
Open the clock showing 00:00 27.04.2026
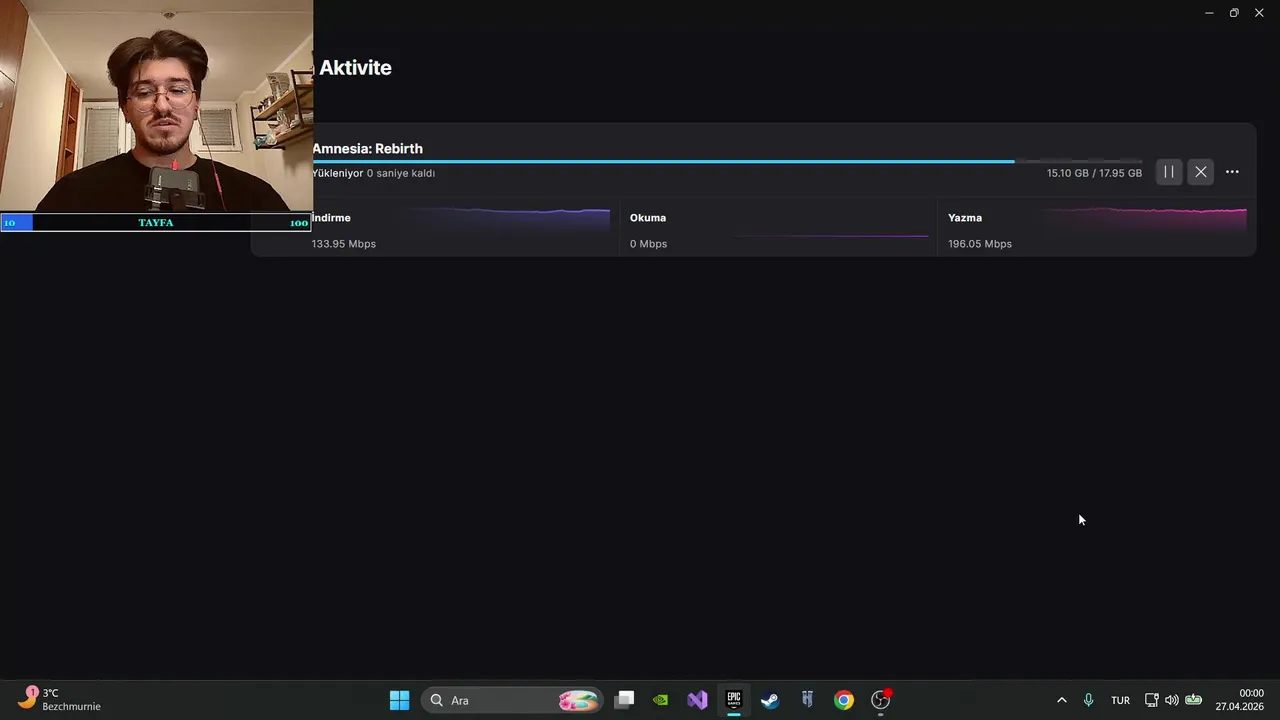[1239, 700]
